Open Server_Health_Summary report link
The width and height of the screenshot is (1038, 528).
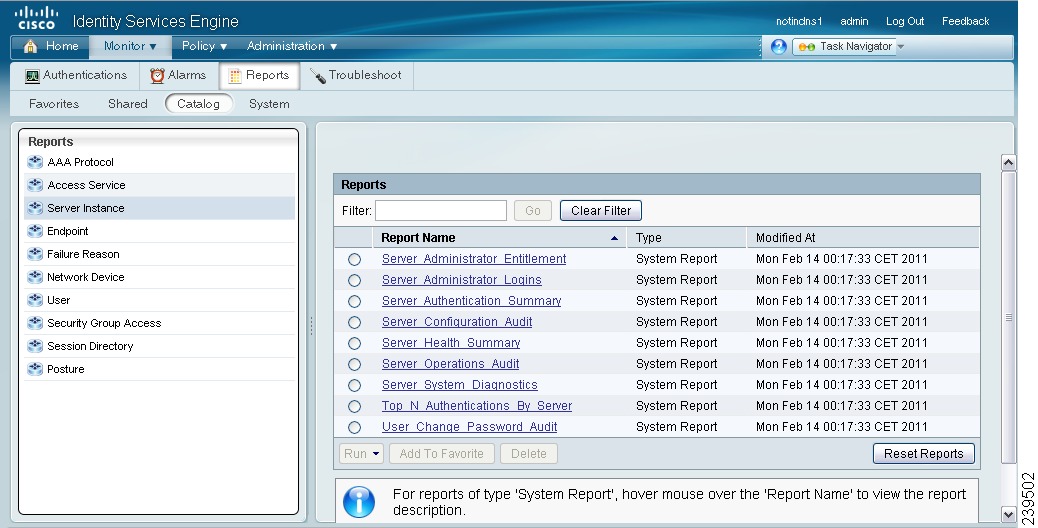click(x=451, y=343)
